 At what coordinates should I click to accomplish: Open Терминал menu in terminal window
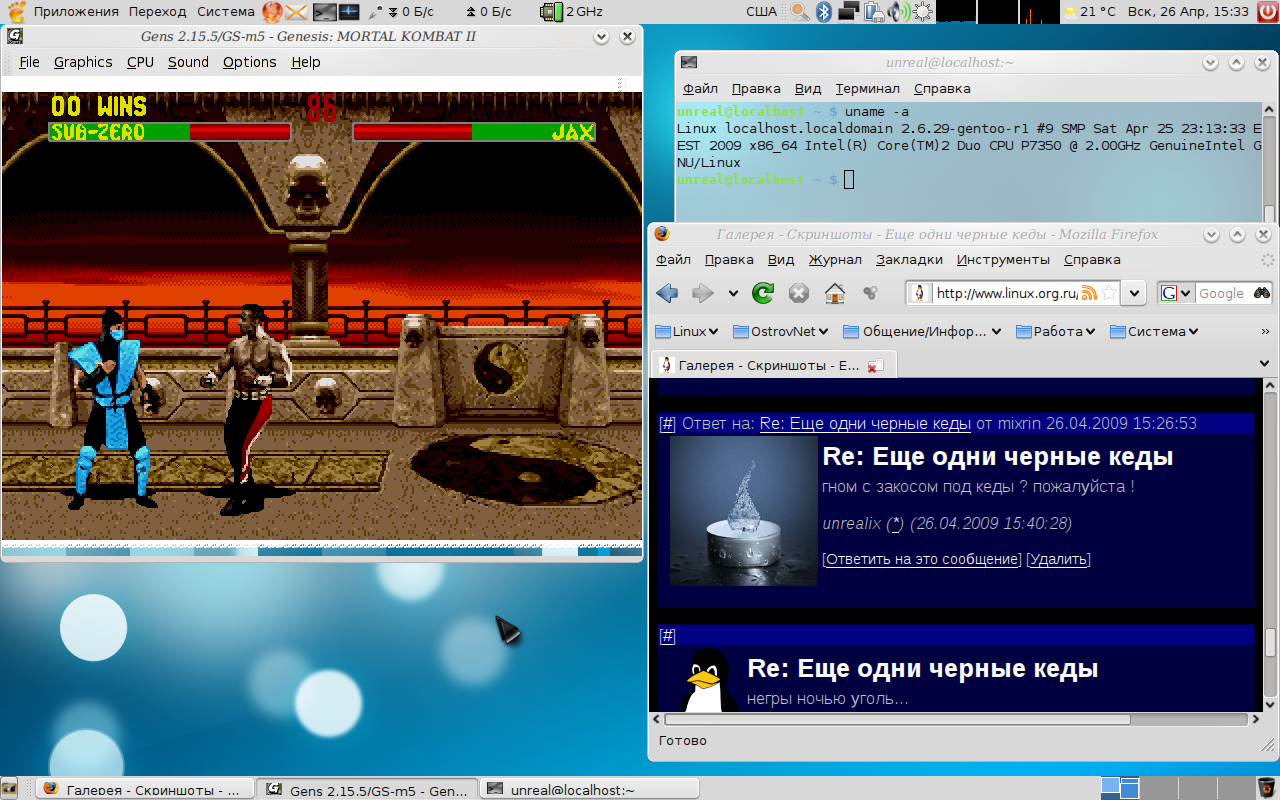pyautogui.click(x=868, y=88)
